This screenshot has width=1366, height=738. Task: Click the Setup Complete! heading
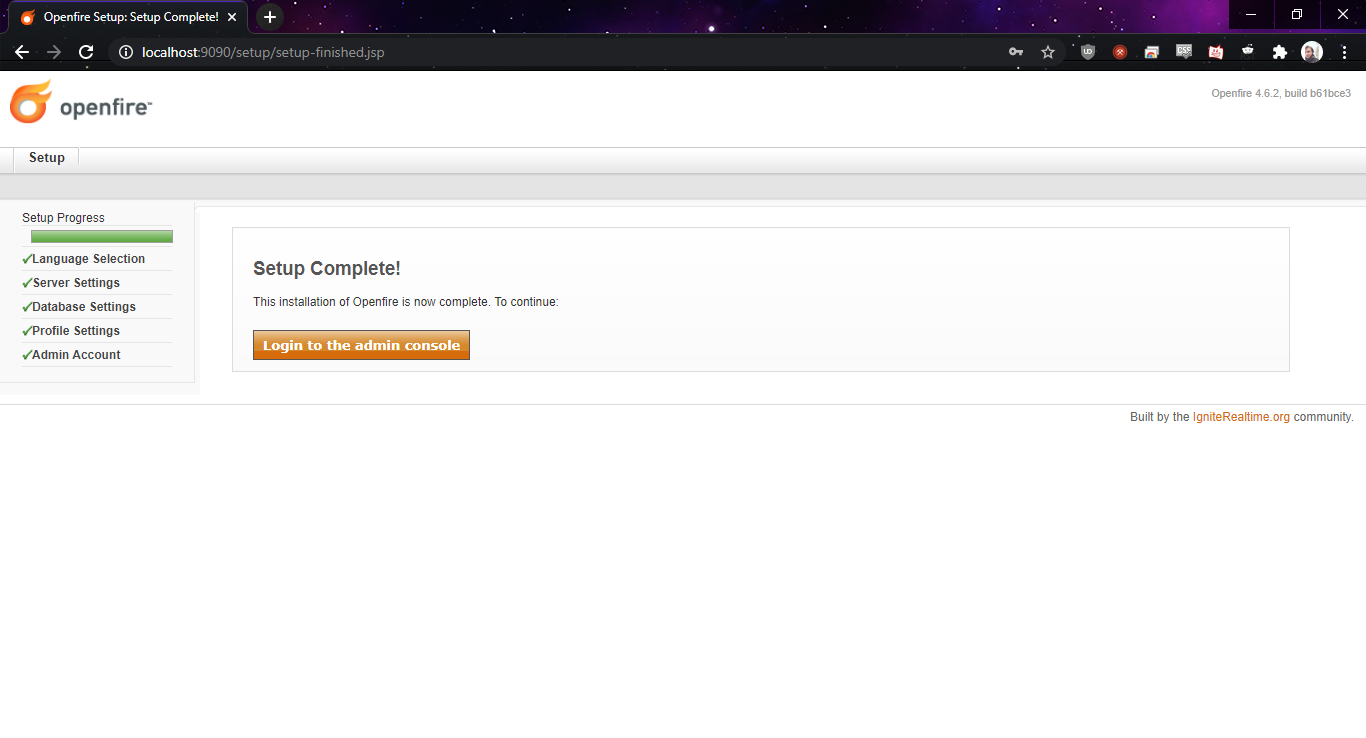tap(327, 268)
